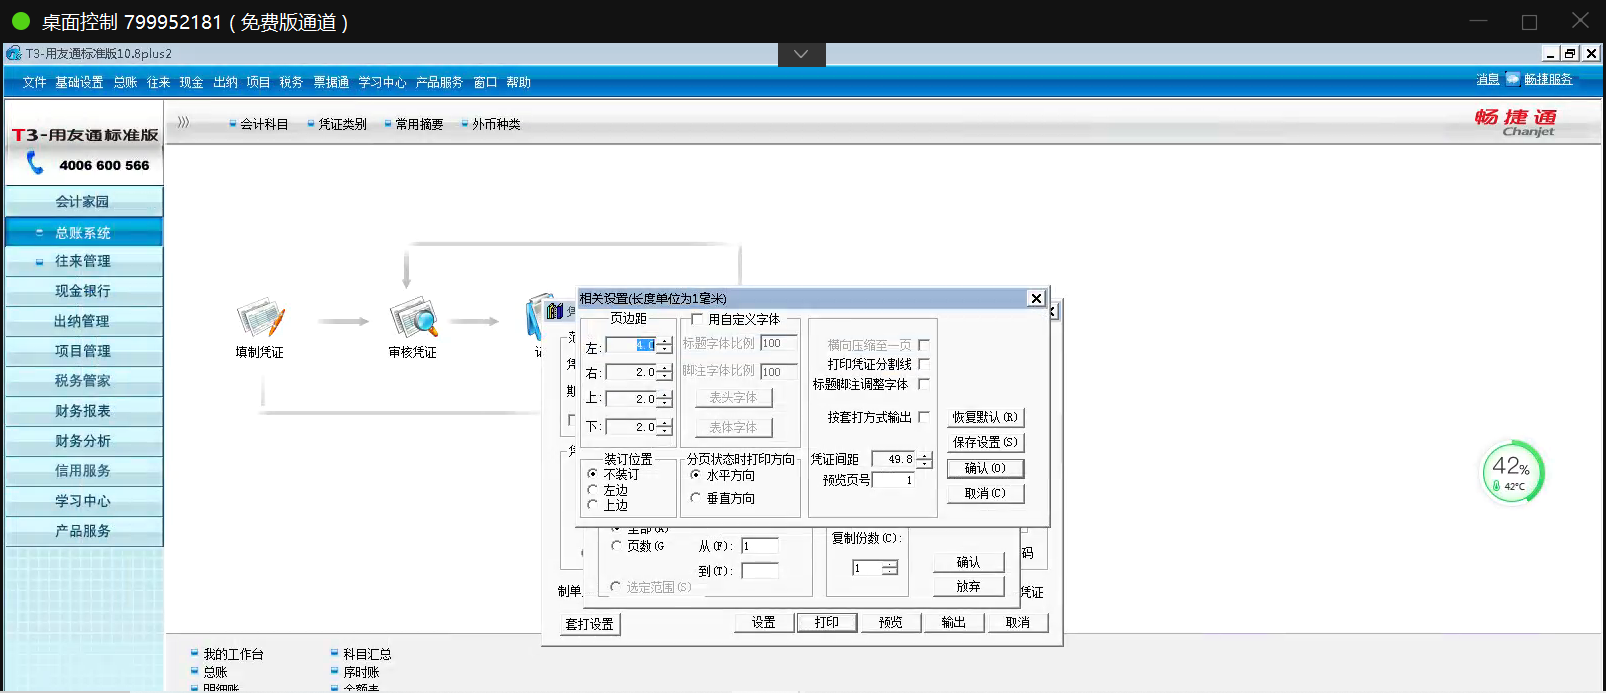1606x693 pixels.
Task: Select the 左边 binding radio button
Action: pyautogui.click(x=593, y=490)
